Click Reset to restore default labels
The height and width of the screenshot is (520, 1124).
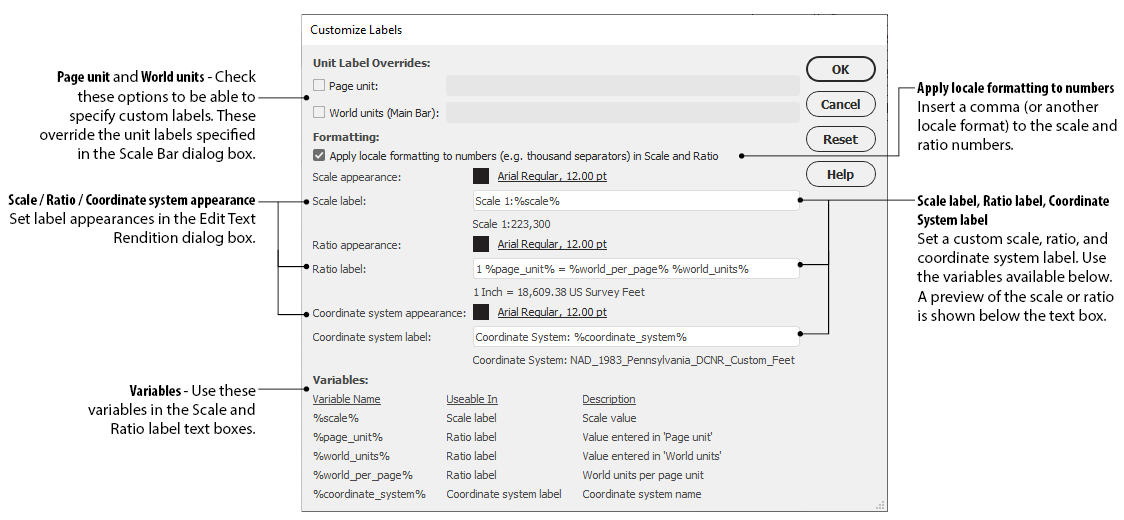(840, 139)
